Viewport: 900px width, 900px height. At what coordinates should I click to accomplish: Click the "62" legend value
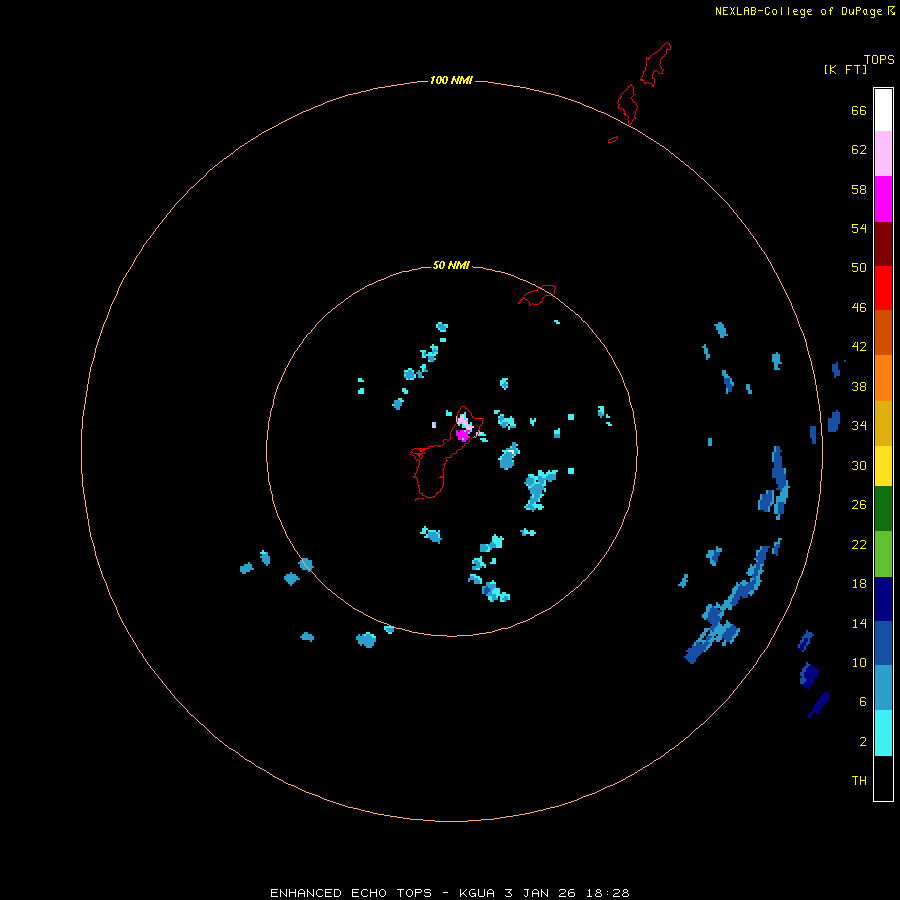tap(859, 150)
